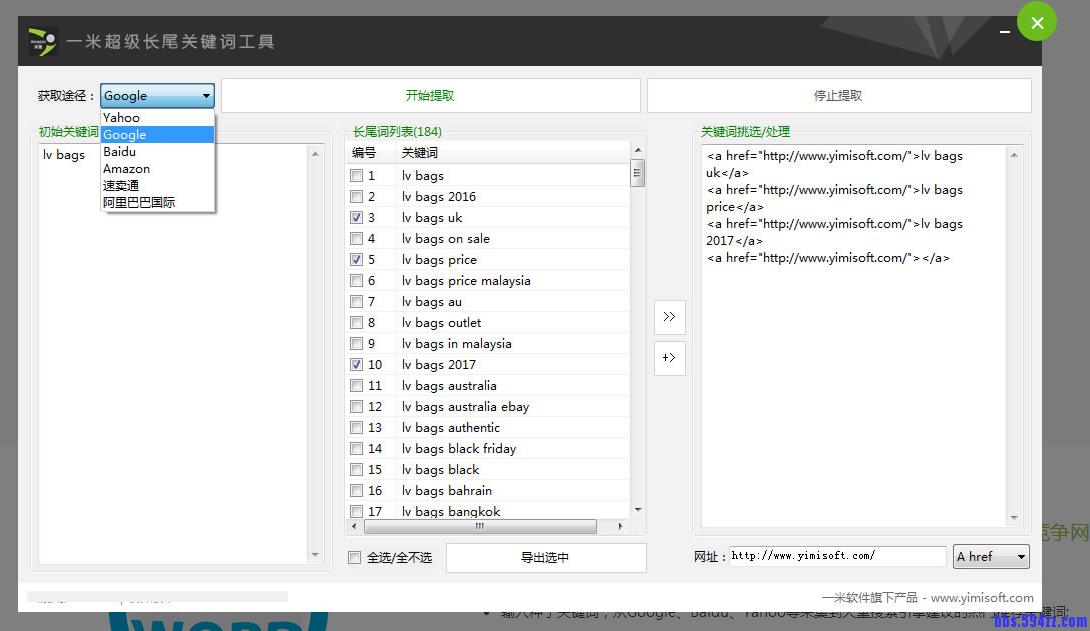The image size is (1090, 631).
Task: Select Baidu from the source list
Action: (119, 152)
